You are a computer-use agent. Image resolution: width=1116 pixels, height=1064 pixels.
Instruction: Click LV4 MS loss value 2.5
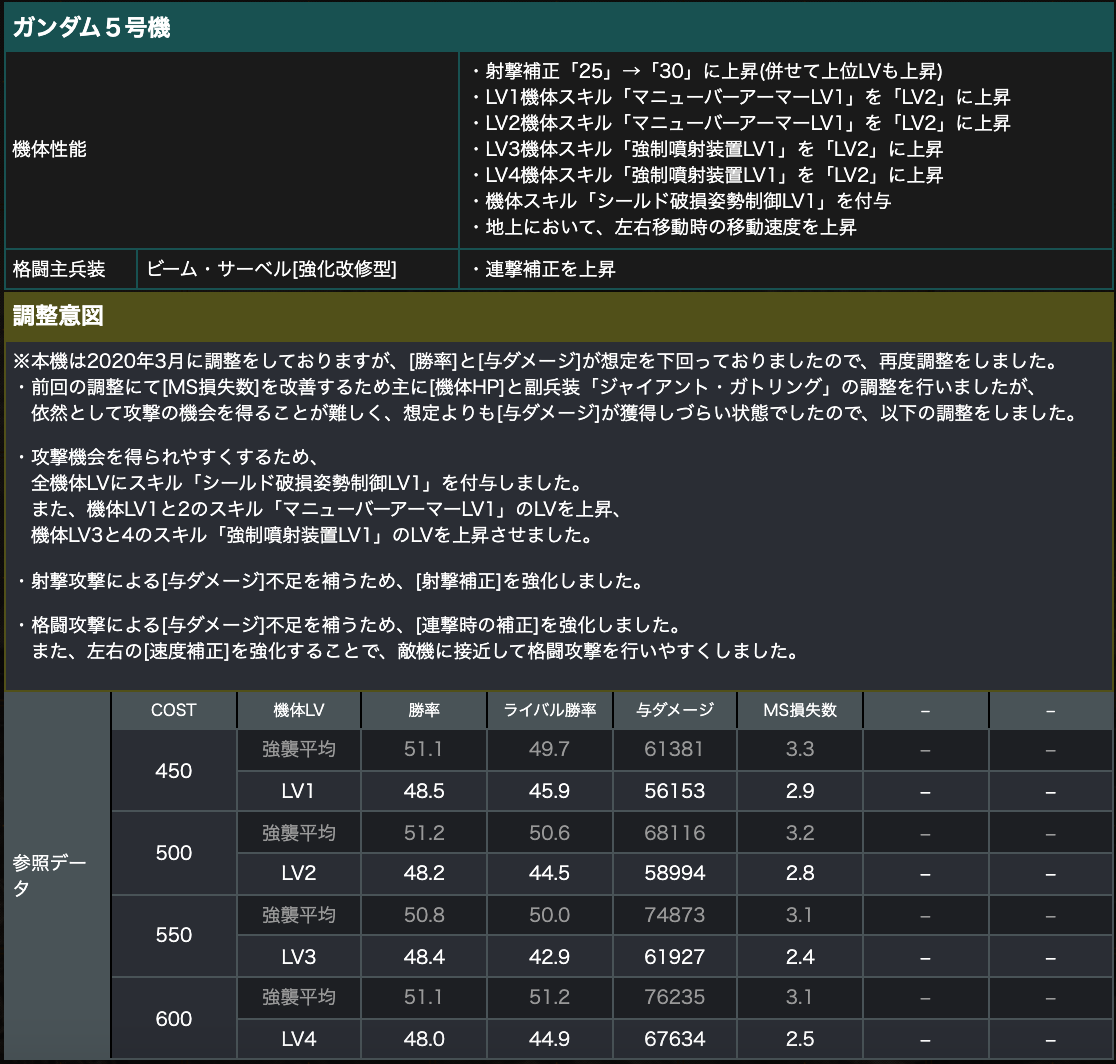800,1039
